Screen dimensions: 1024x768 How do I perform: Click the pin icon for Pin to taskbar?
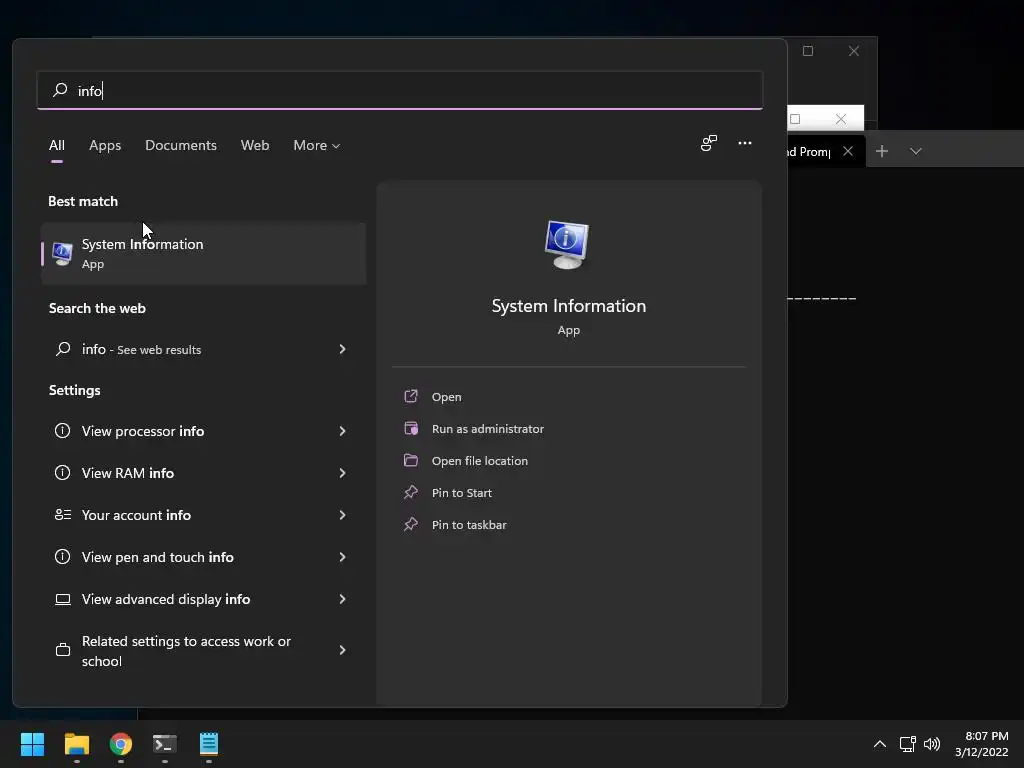pos(411,524)
